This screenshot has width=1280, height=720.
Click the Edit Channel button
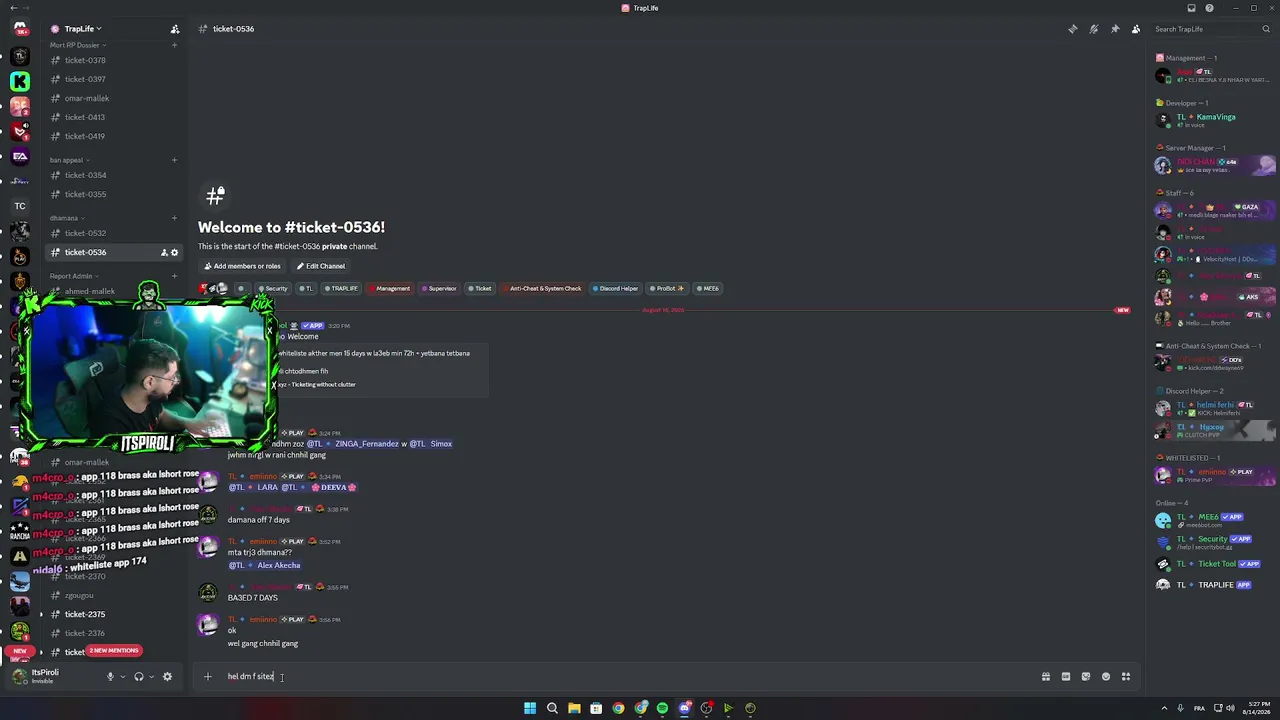[320, 266]
